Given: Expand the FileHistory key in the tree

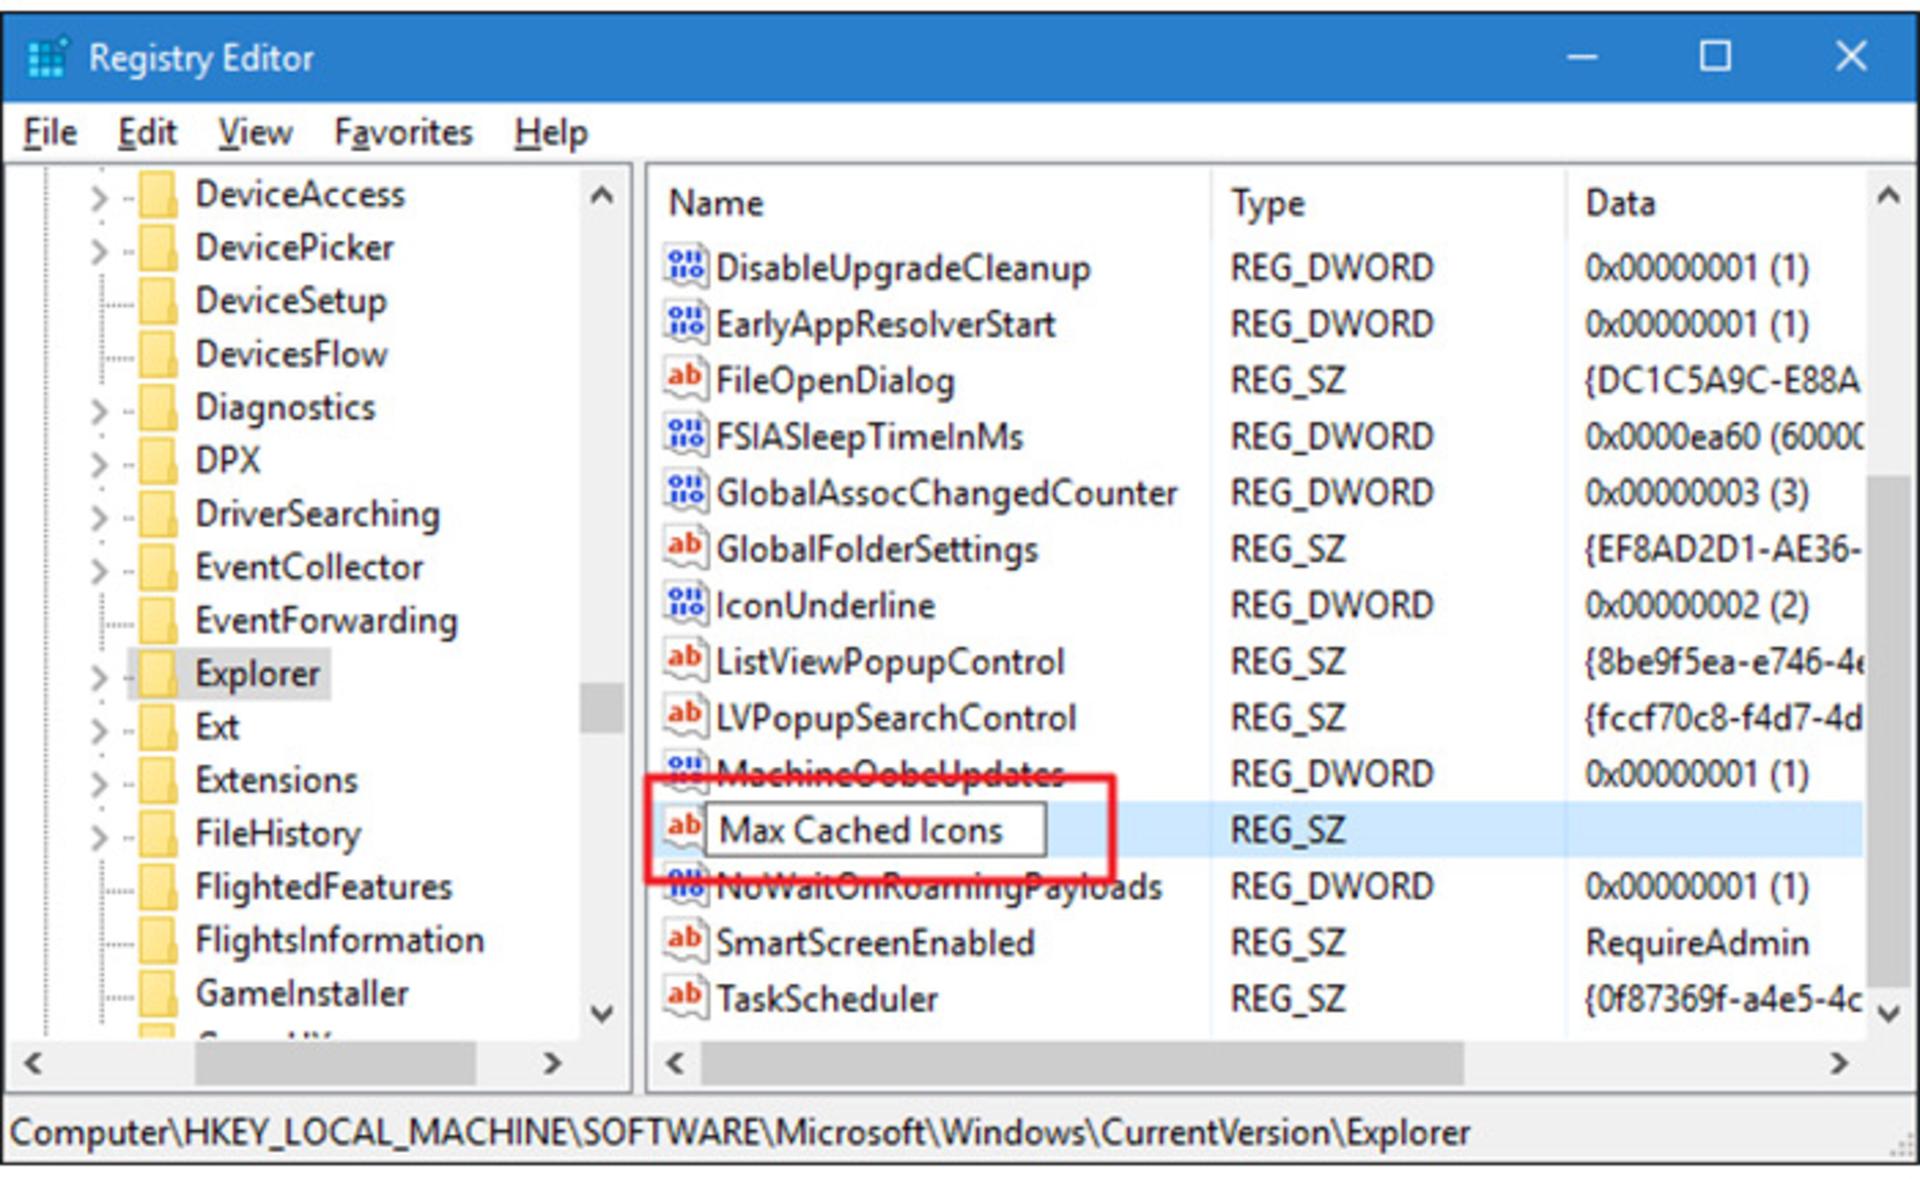Looking at the screenshot, I should [x=98, y=836].
